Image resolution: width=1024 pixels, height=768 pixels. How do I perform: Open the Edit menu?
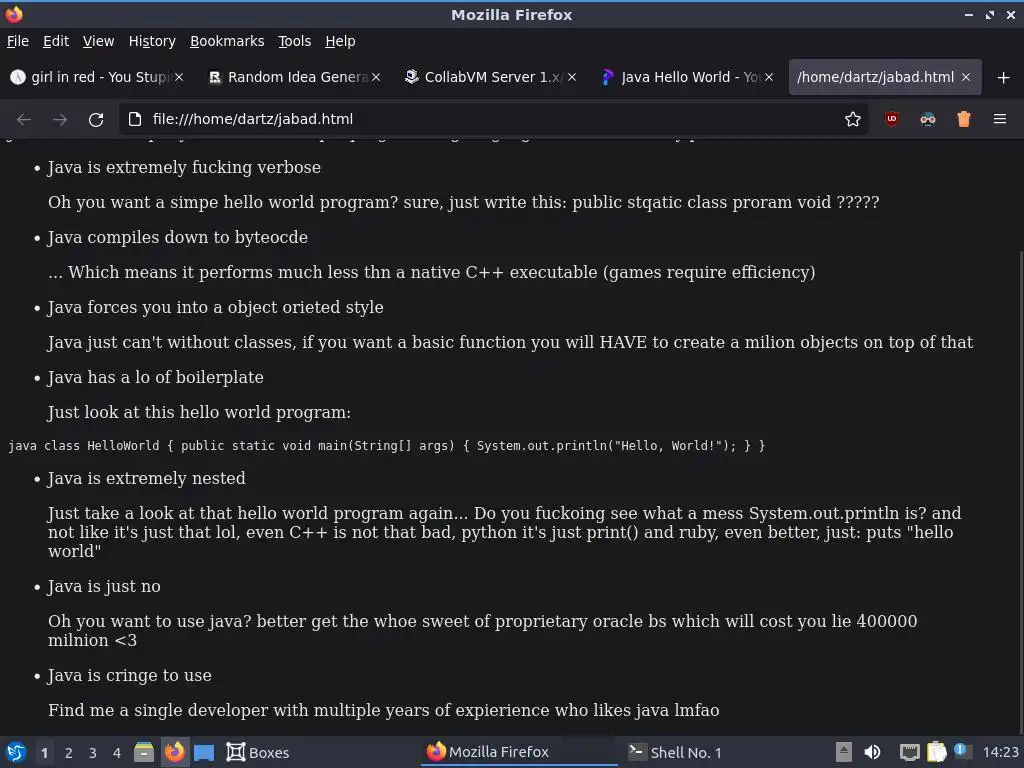tap(56, 41)
